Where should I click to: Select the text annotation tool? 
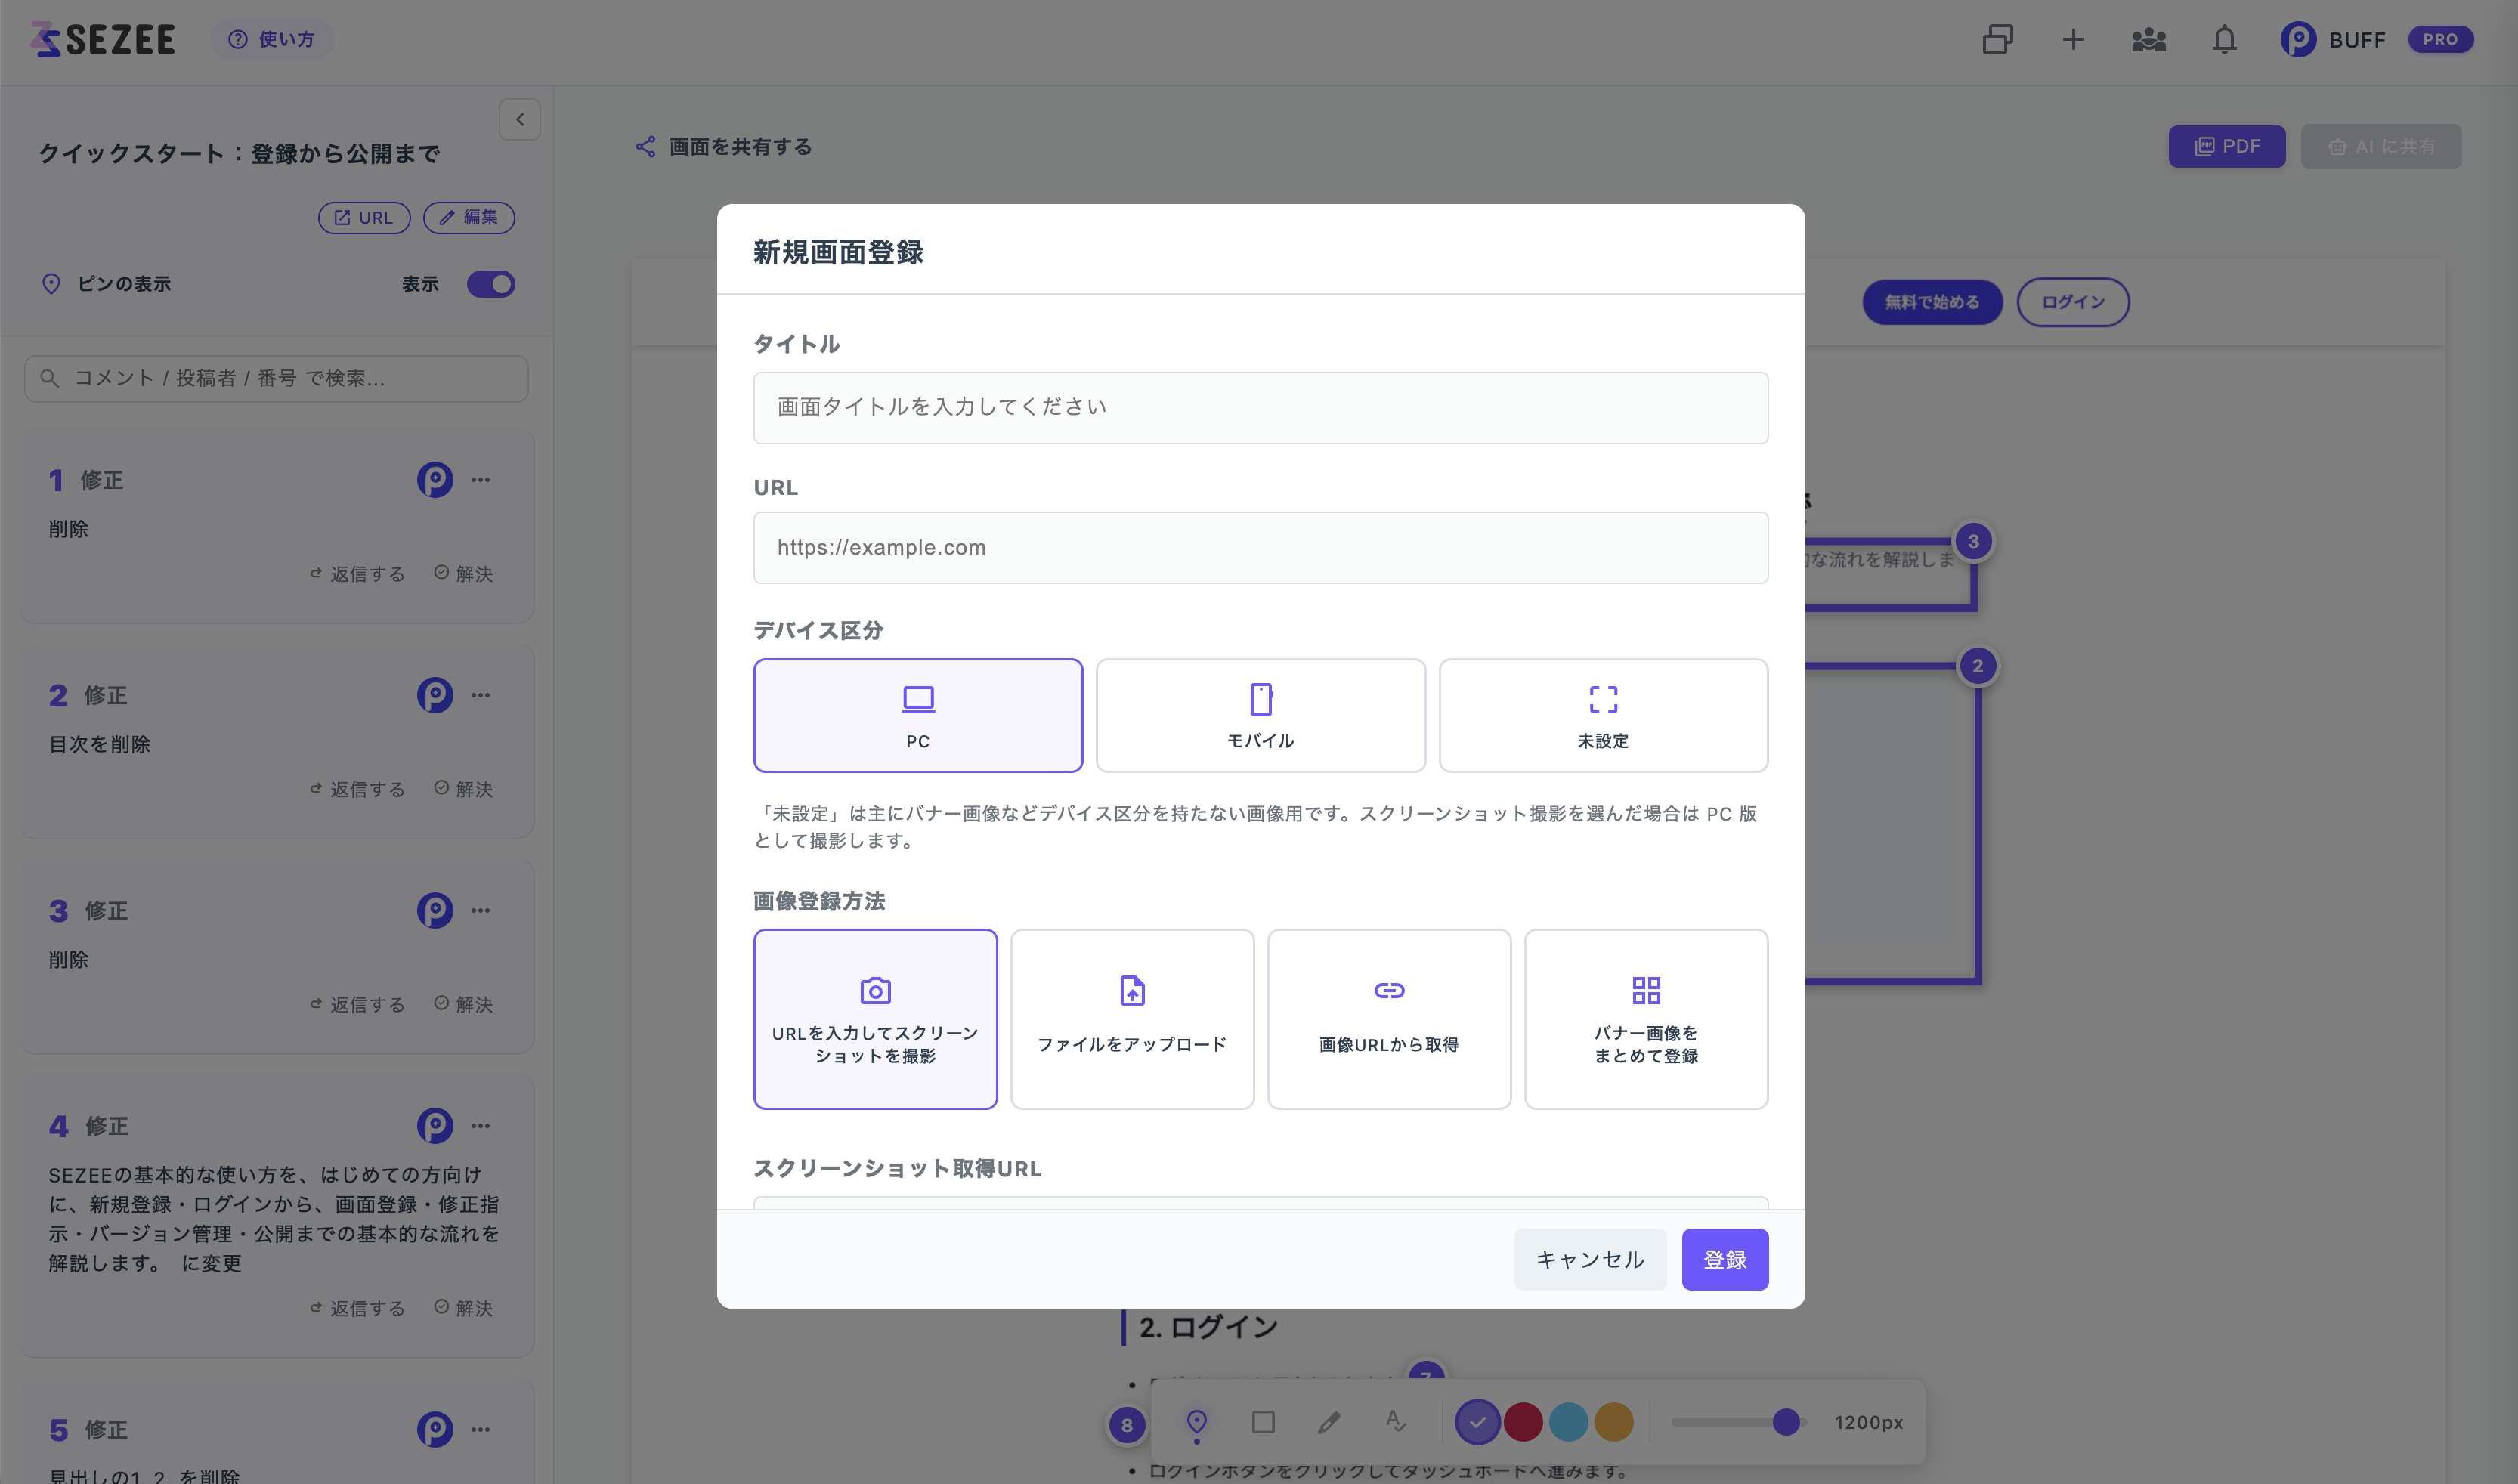pyautogui.click(x=1396, y=1422)
